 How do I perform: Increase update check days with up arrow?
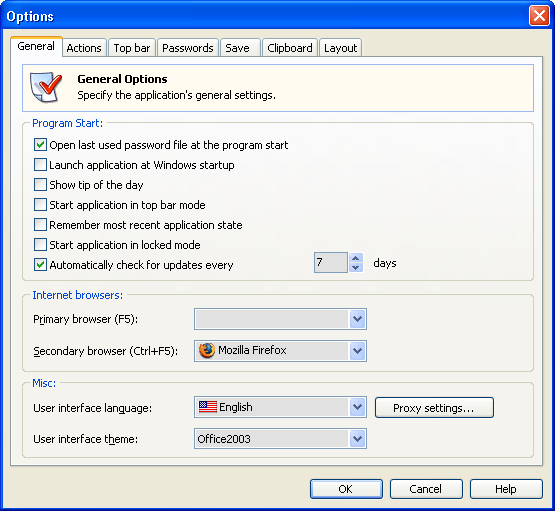356,258
